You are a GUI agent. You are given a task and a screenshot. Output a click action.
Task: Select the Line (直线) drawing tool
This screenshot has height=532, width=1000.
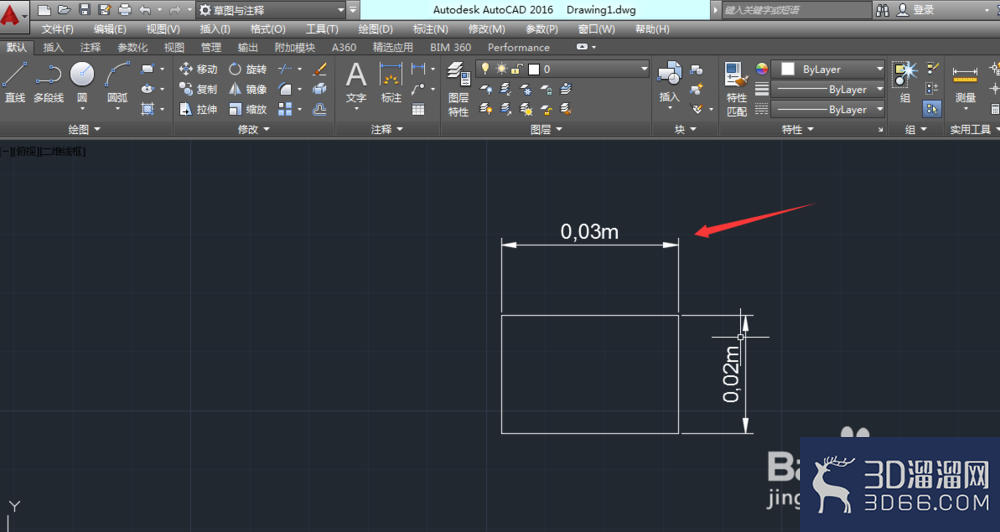(15, 82)
